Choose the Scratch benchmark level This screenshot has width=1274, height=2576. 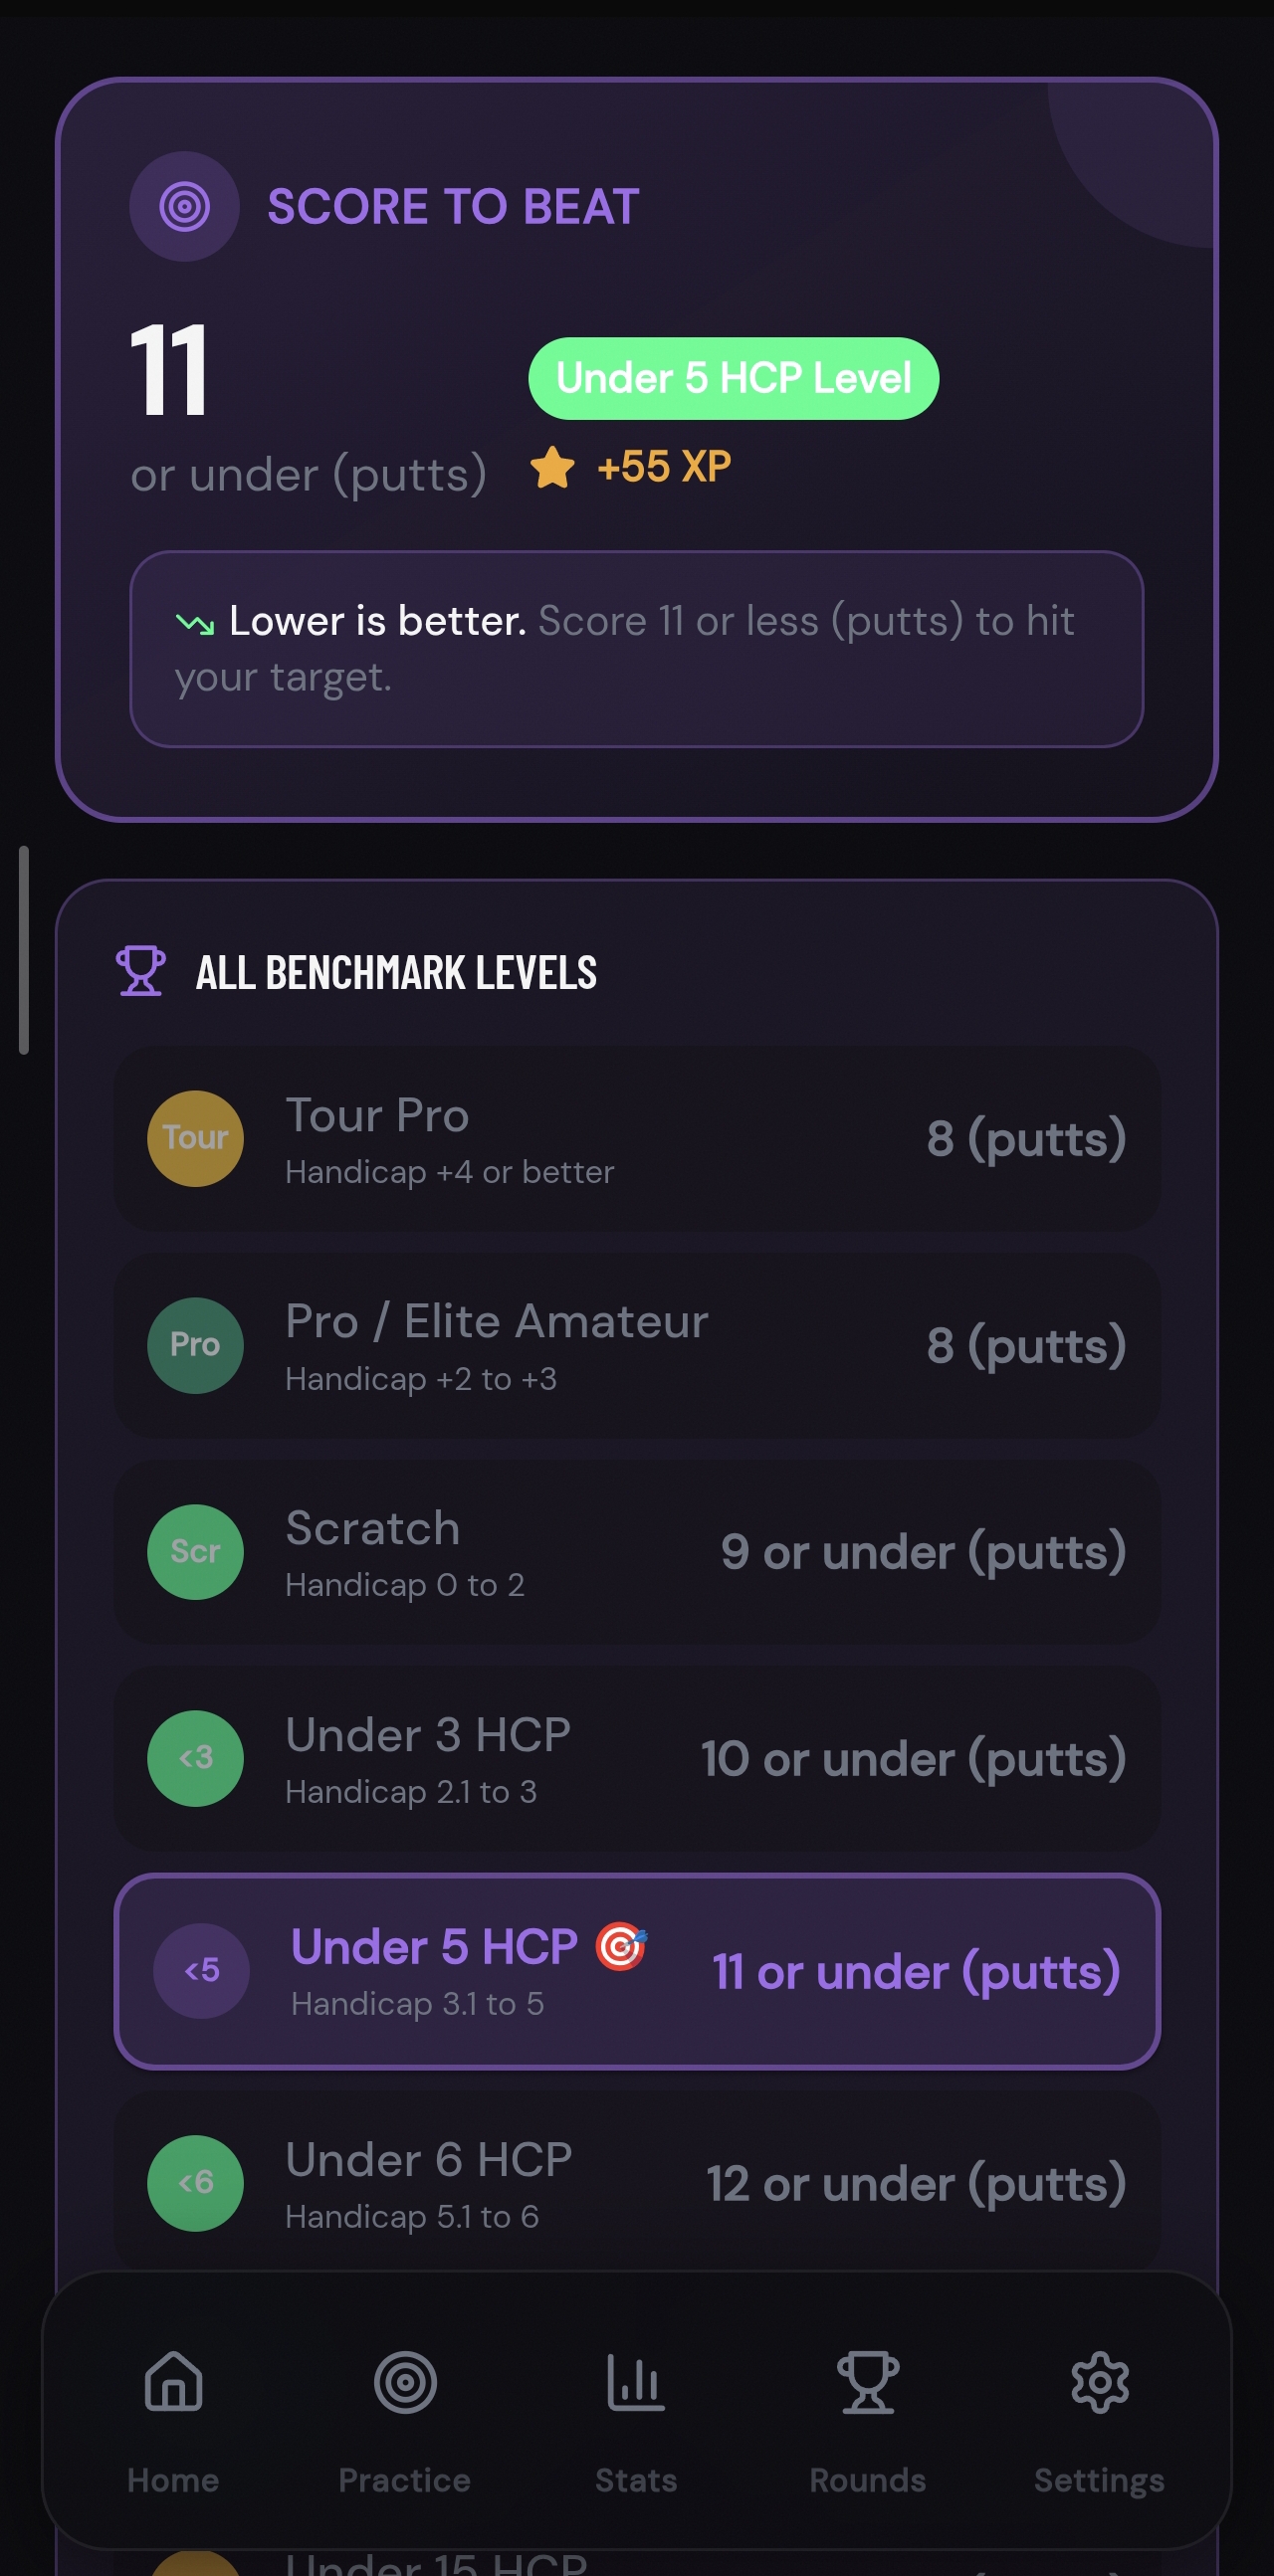click(x=636, y=1551)
